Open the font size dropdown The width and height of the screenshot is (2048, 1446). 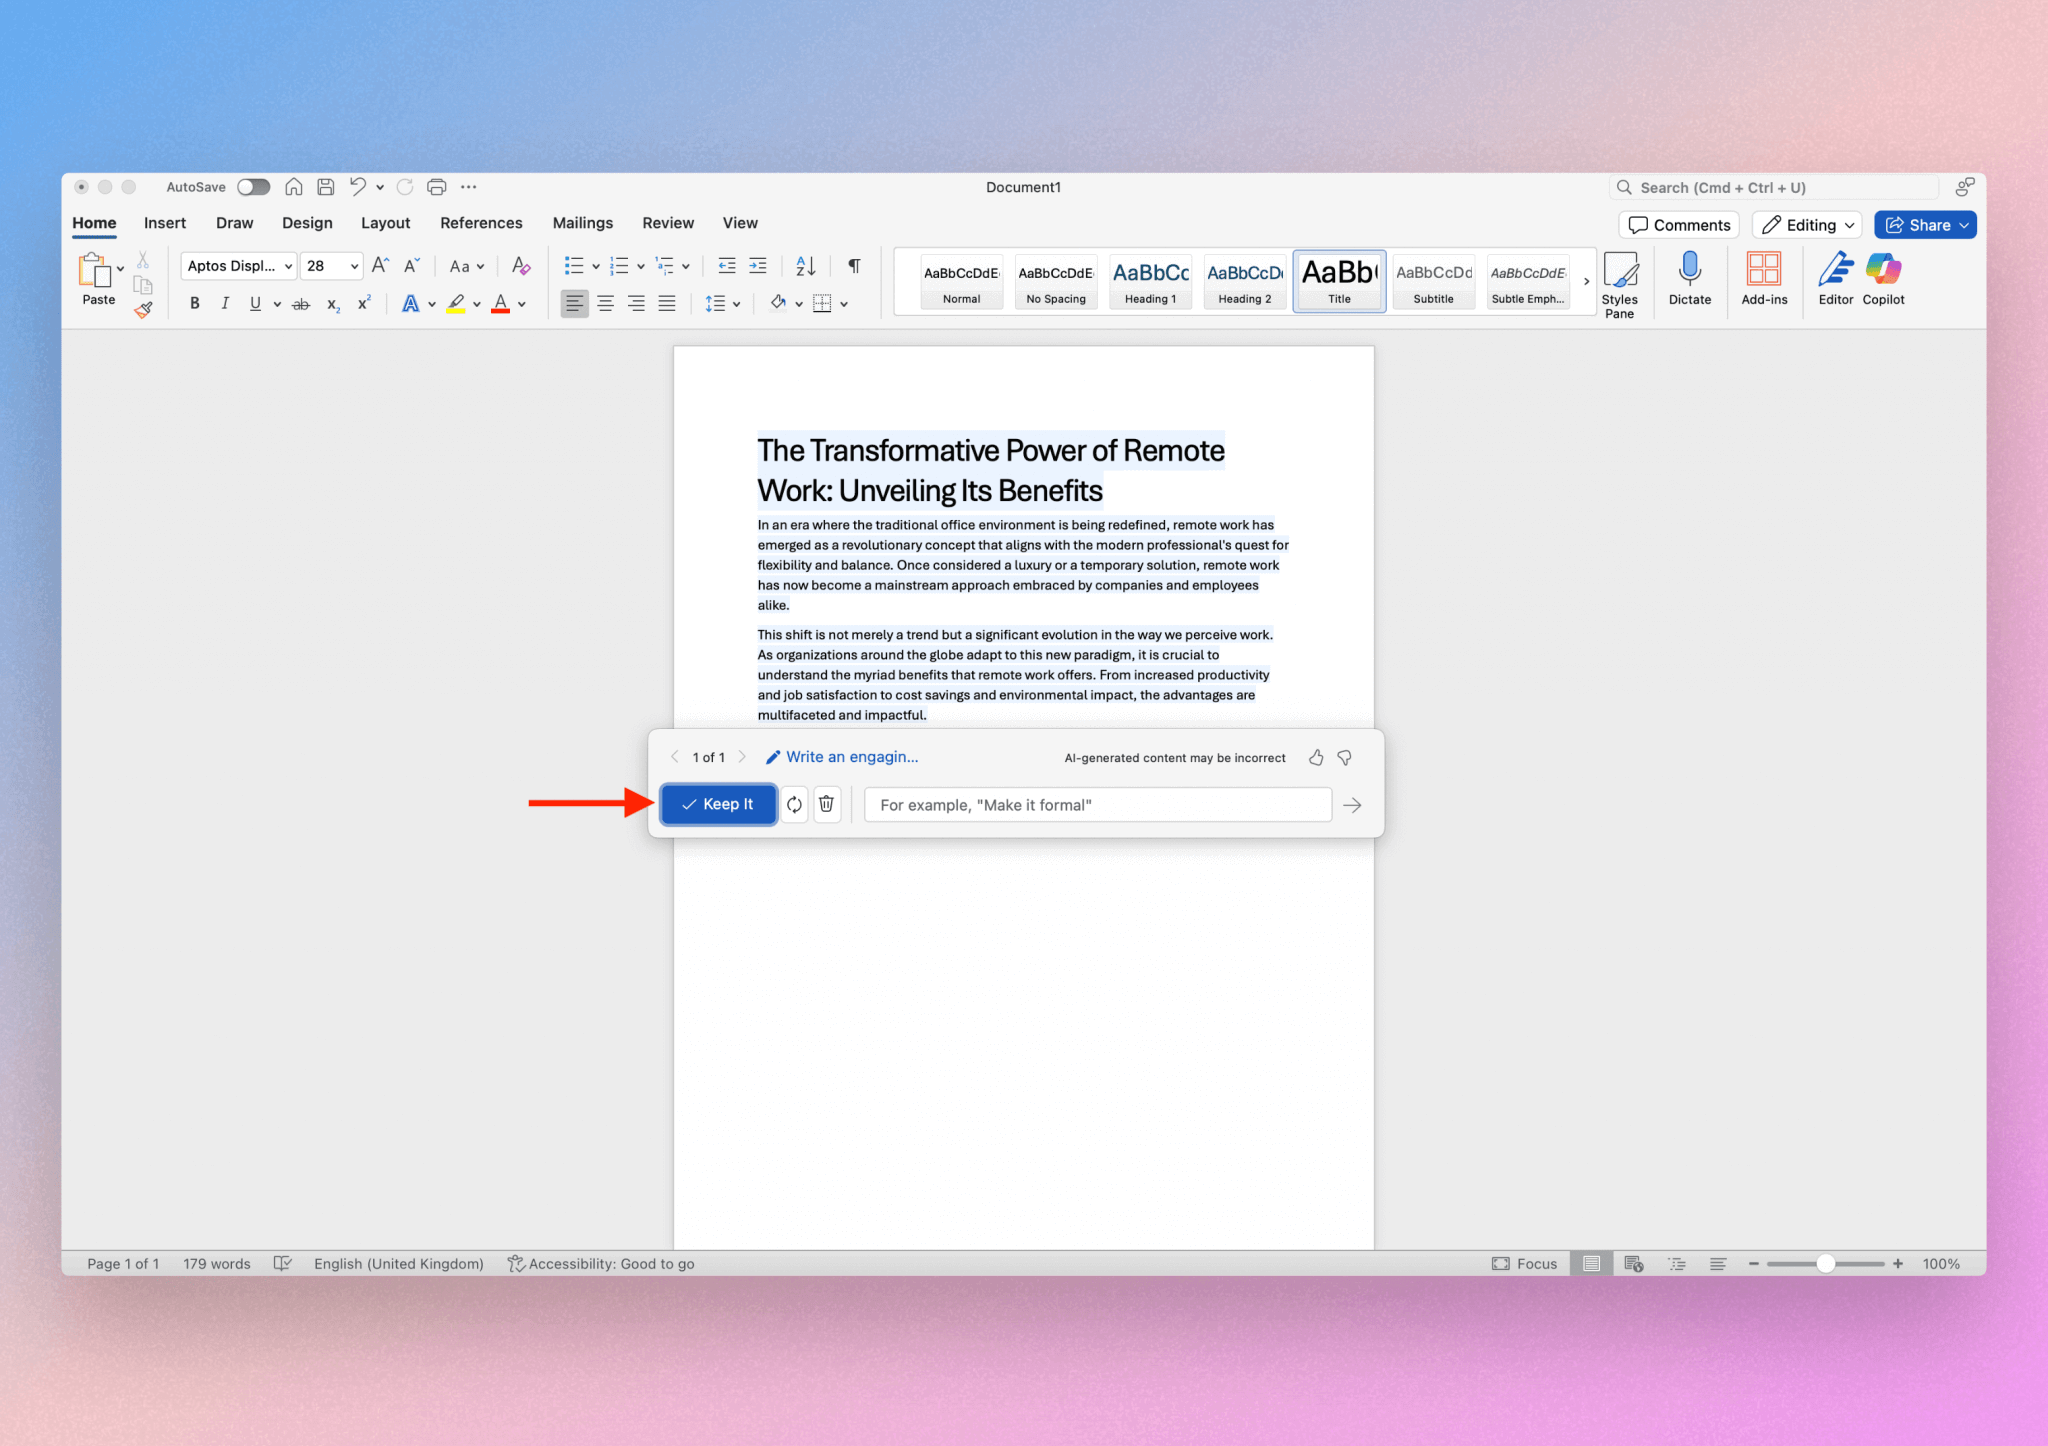tap(353, 265)
